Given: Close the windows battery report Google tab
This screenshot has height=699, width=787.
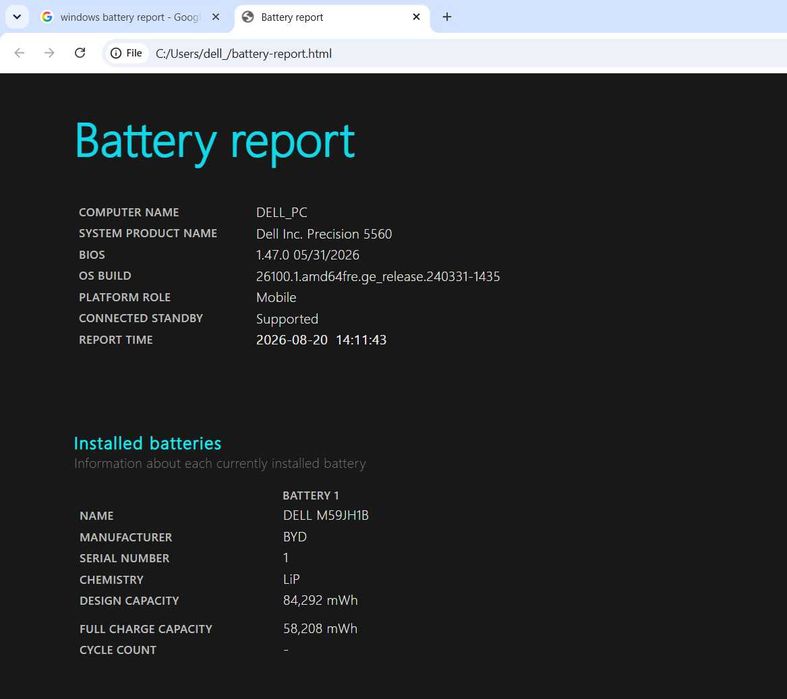Looking at the screenshot, I should (x=215, y=17).
